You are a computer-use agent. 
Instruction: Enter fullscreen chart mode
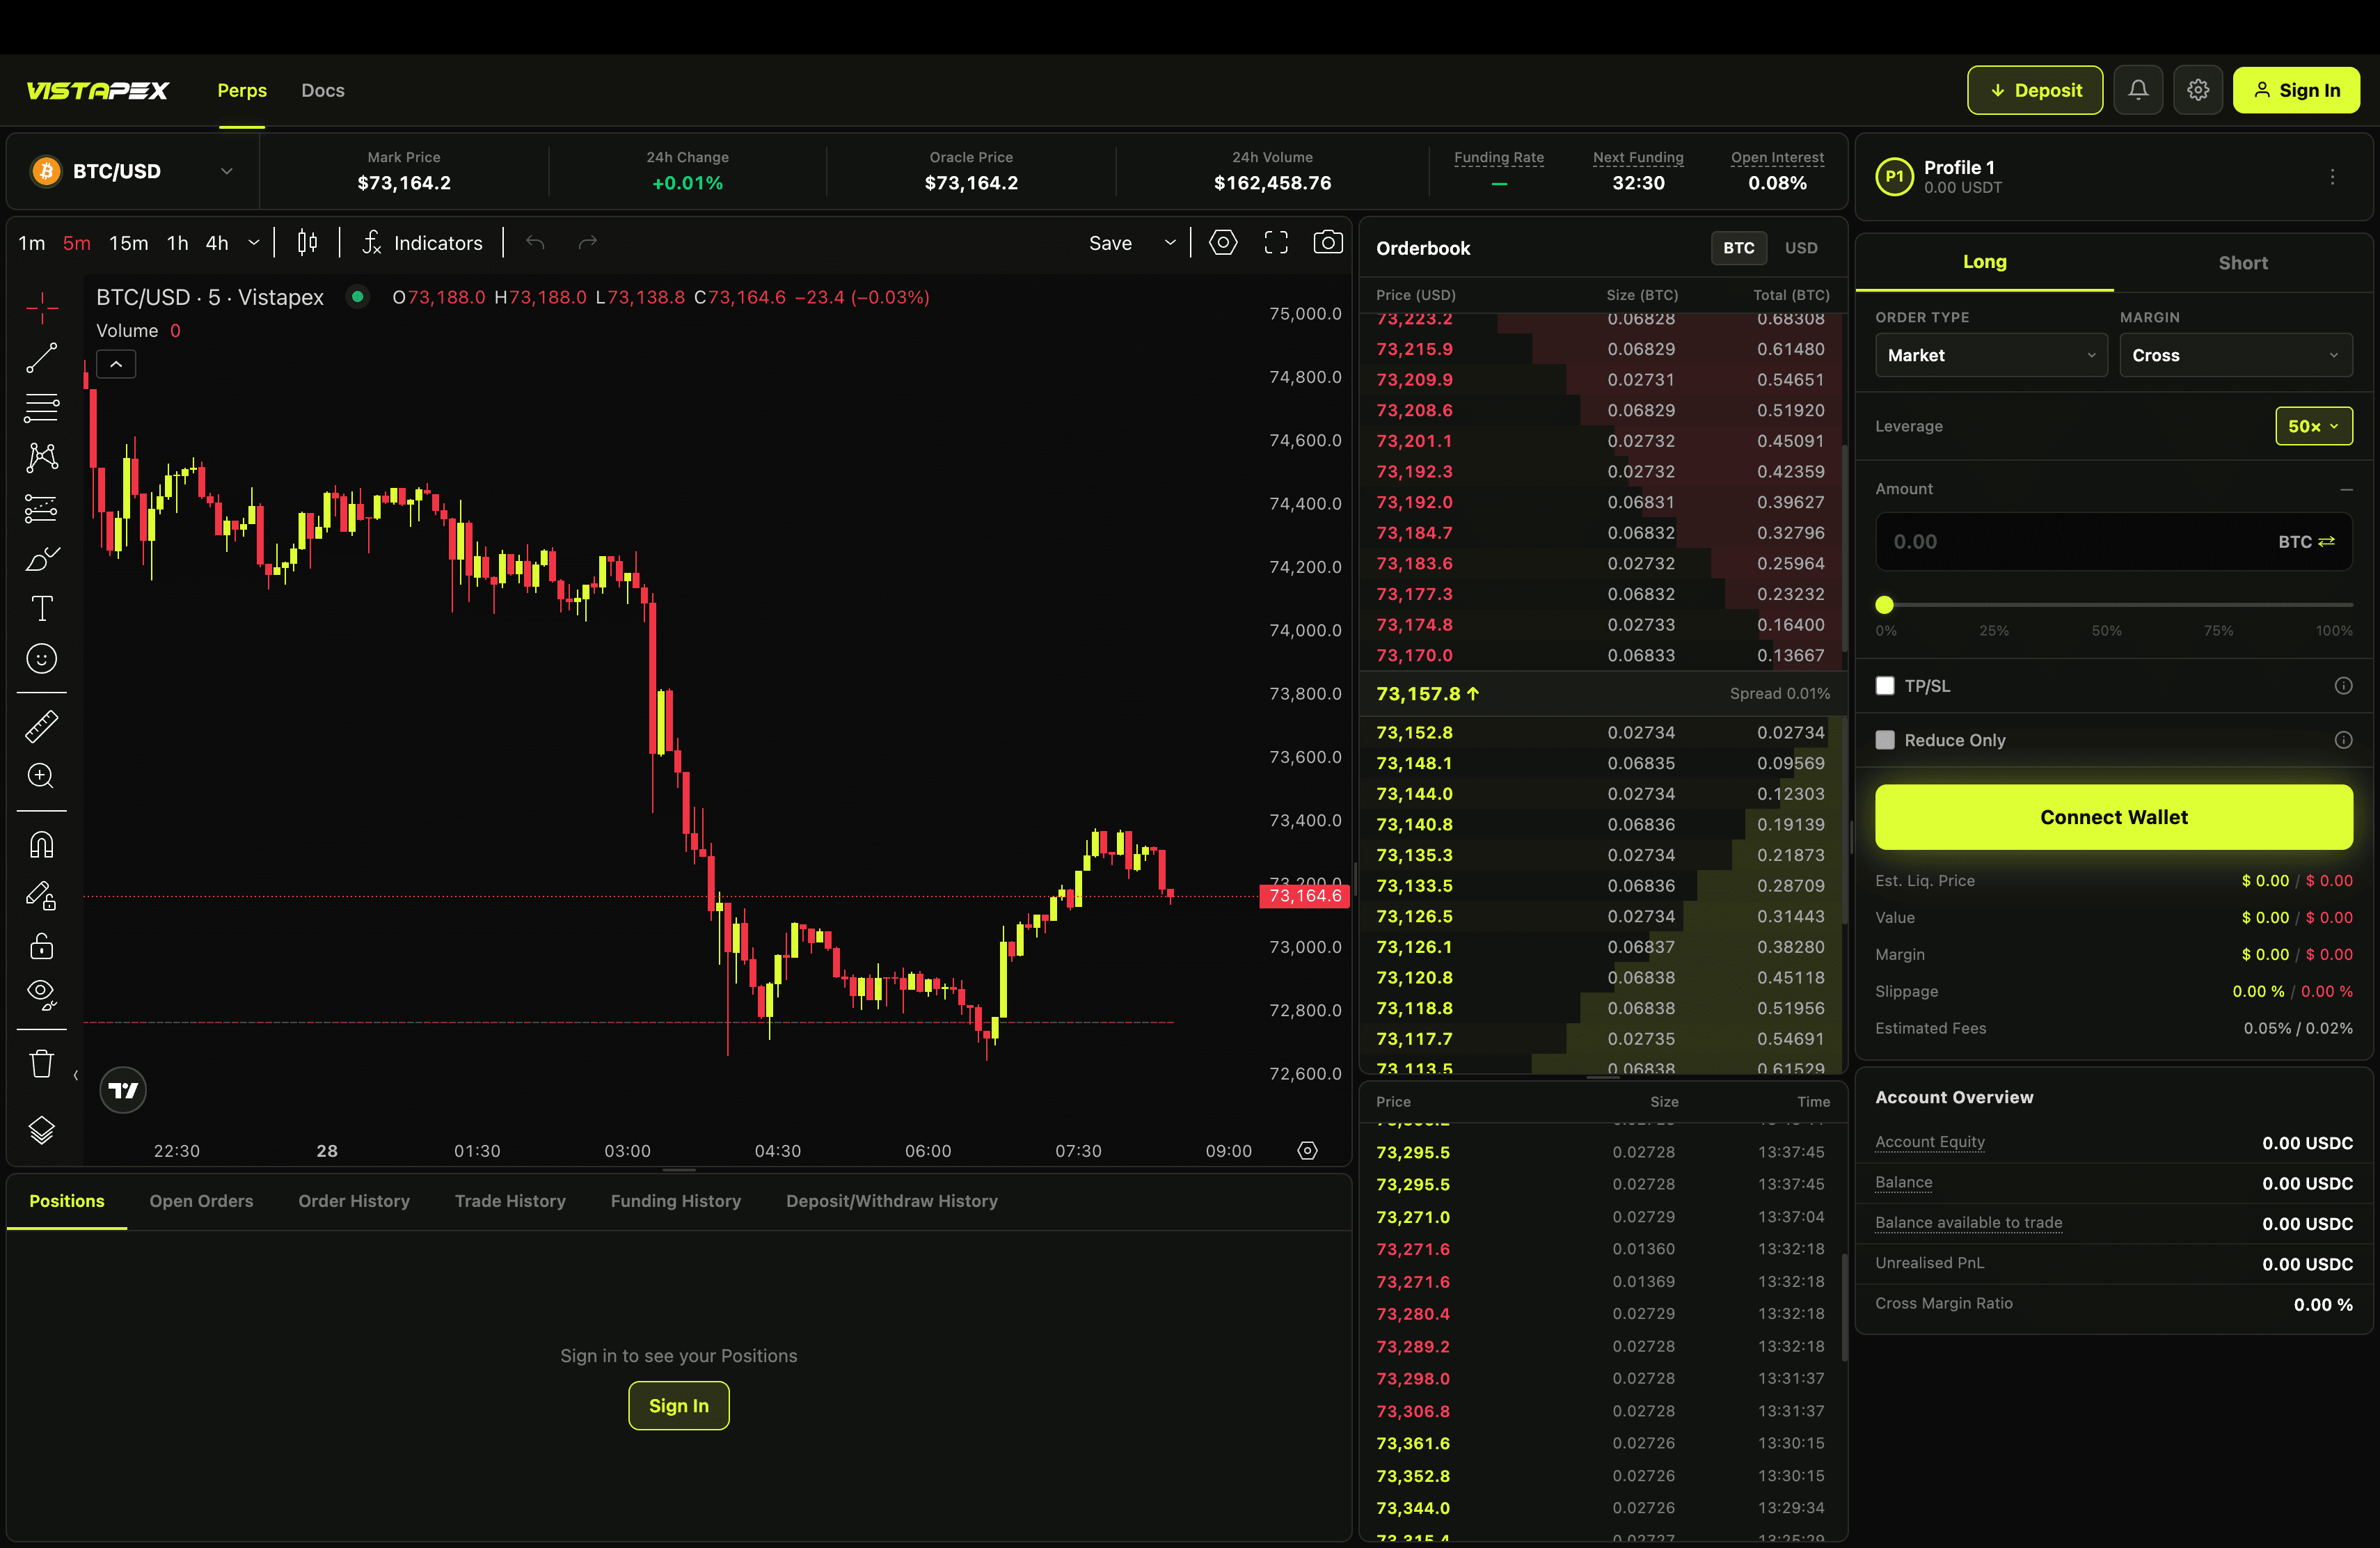tap(1276, 243)
